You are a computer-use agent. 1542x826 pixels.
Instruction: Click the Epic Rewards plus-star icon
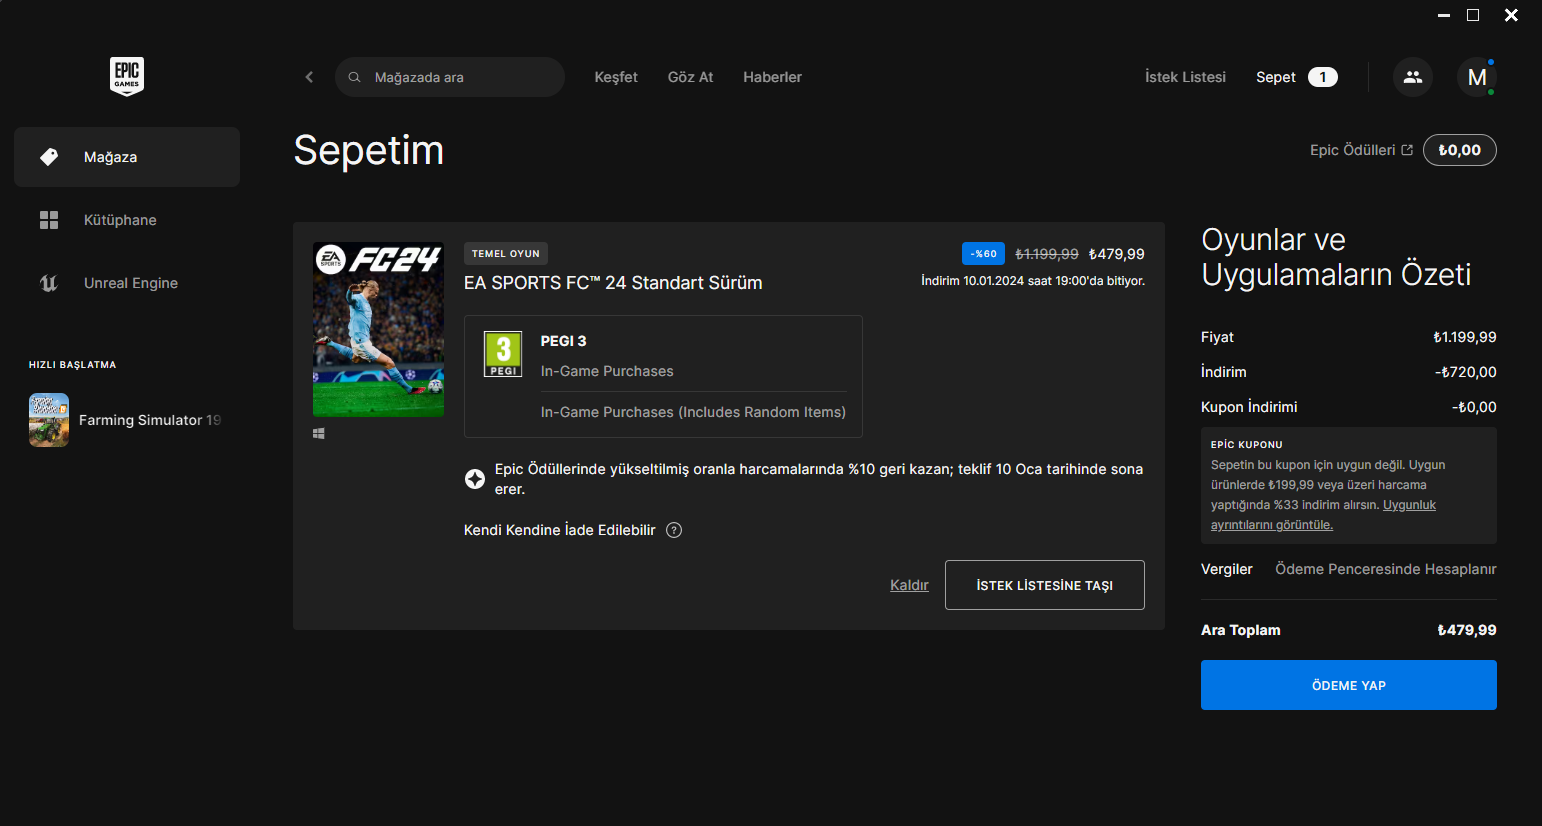point(475,479)
